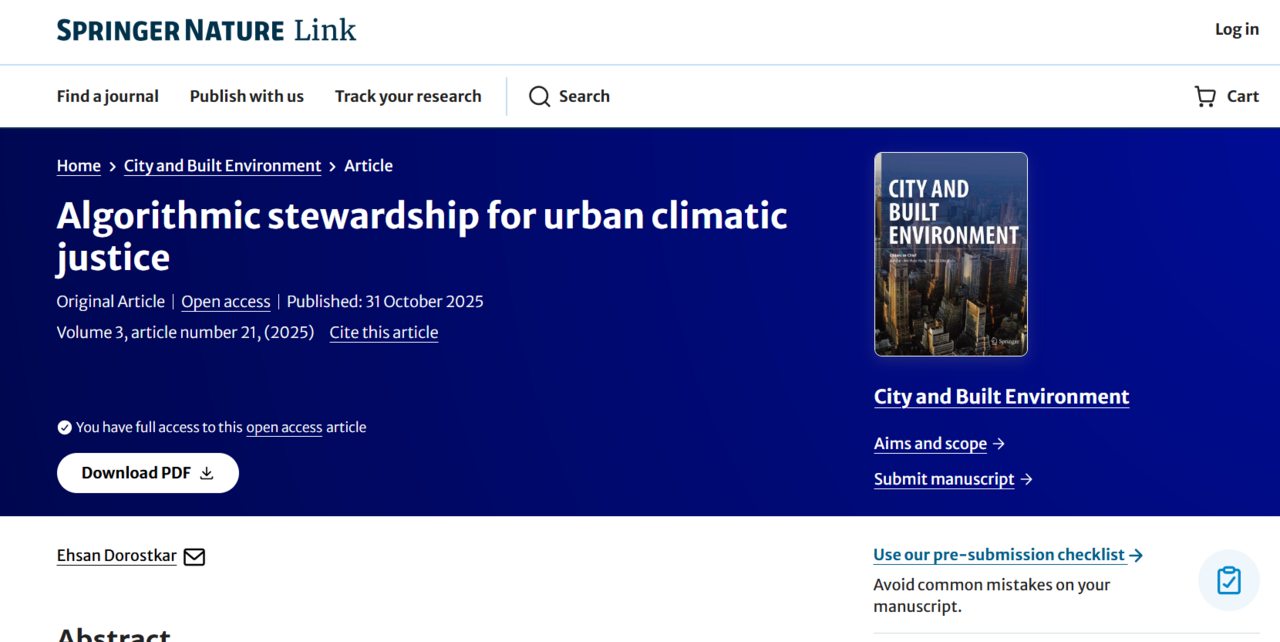
Task: Open the Download PDF dropdown button
Action: tap(147, 472)
